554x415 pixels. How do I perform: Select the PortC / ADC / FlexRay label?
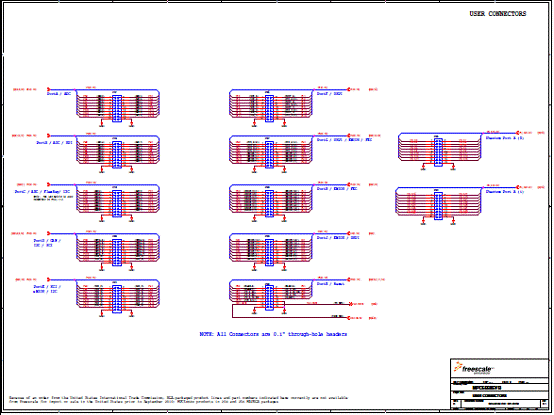pos(42,191)
